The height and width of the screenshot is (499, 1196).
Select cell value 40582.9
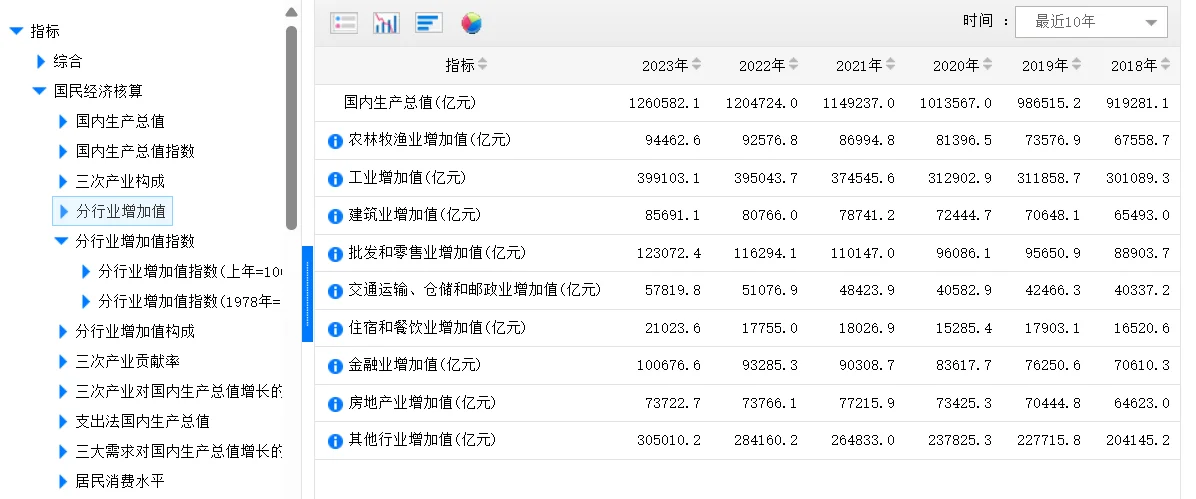(963, 291)
